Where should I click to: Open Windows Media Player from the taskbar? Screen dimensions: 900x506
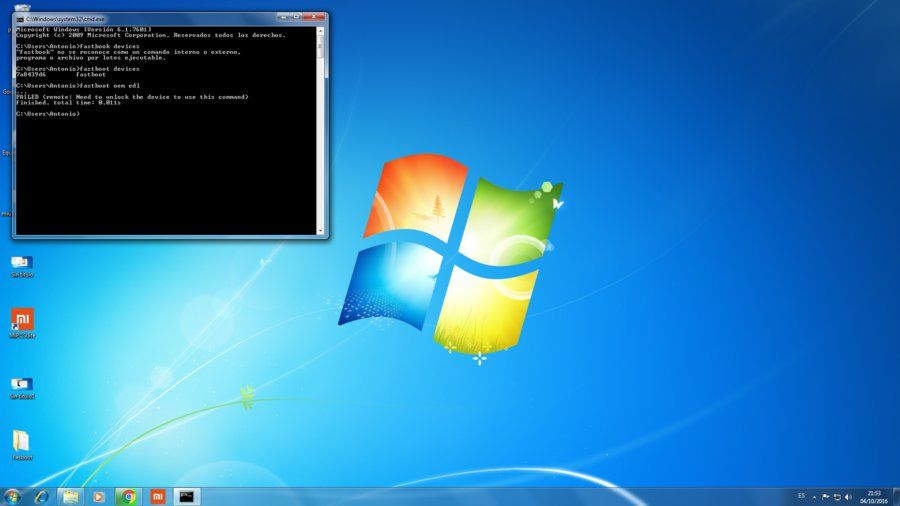(99, 497)
